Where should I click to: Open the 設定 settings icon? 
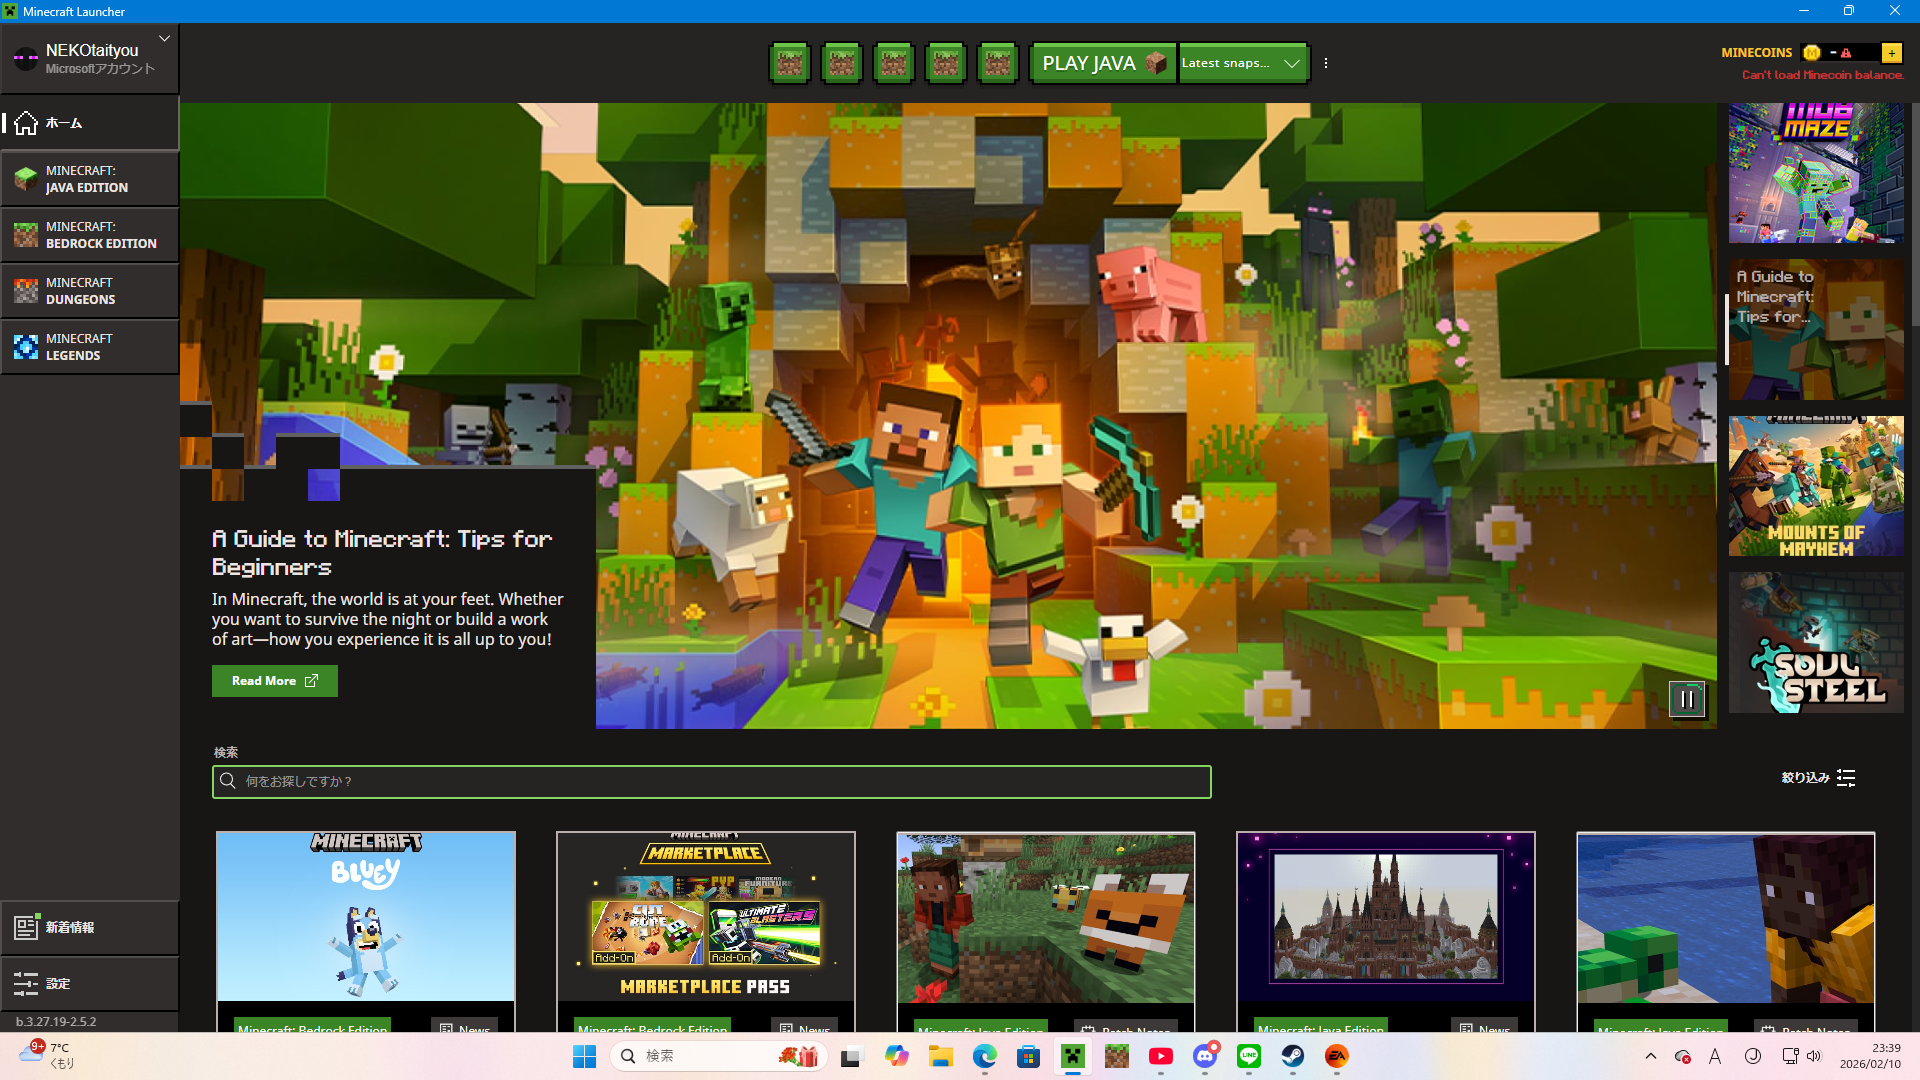tap(27, 984)
